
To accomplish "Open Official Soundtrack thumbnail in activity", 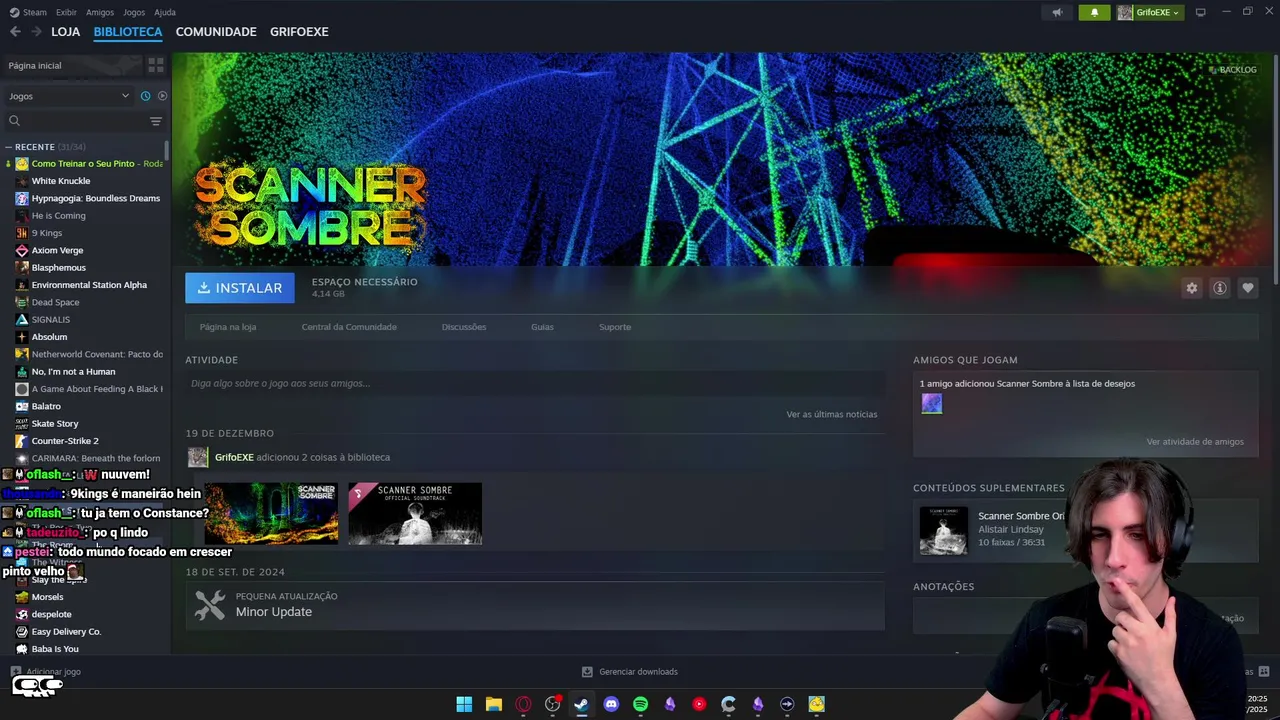I will click(x=415, y=513).
